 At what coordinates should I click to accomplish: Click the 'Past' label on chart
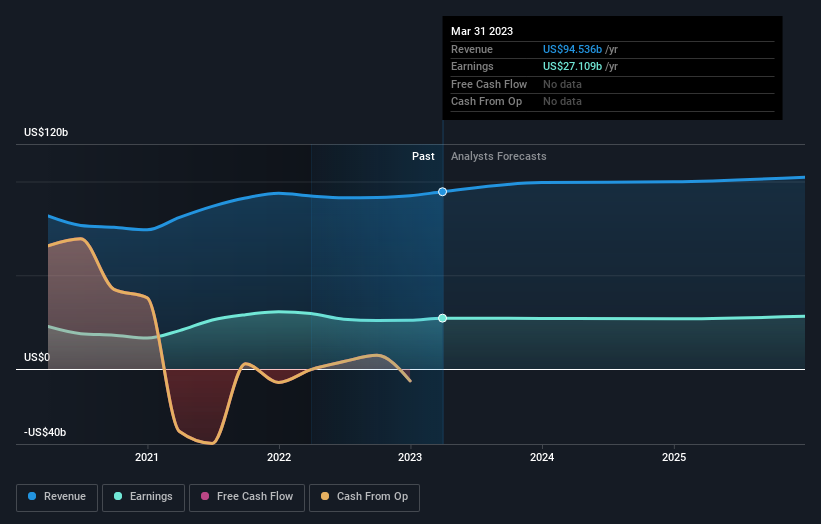pyautogui.click(x=423, y=156)
